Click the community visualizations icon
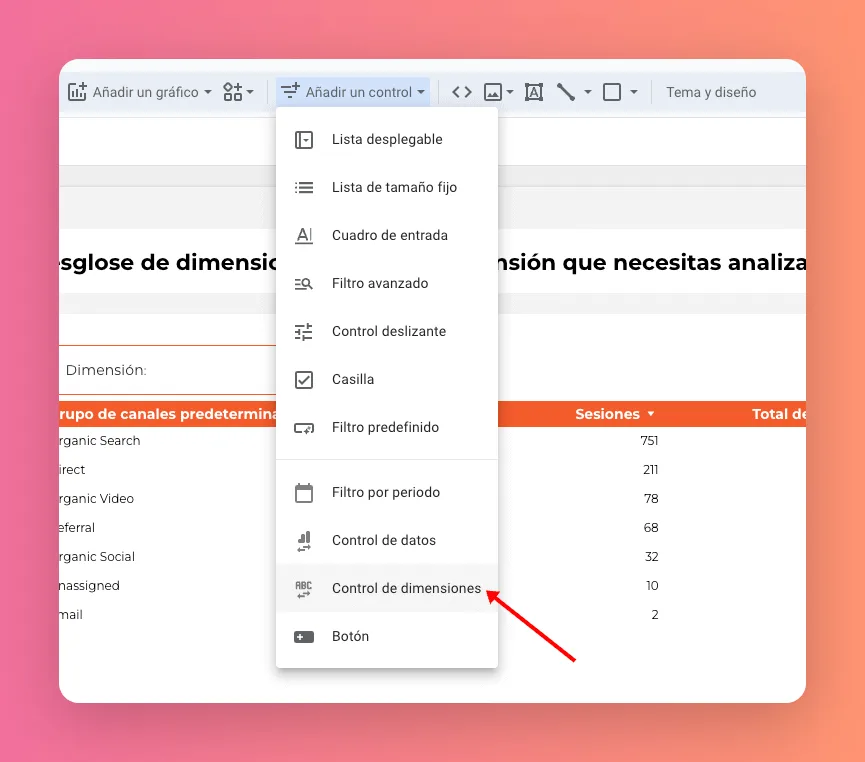Viewport: 865px width, 762px height. tap(233, 92)
